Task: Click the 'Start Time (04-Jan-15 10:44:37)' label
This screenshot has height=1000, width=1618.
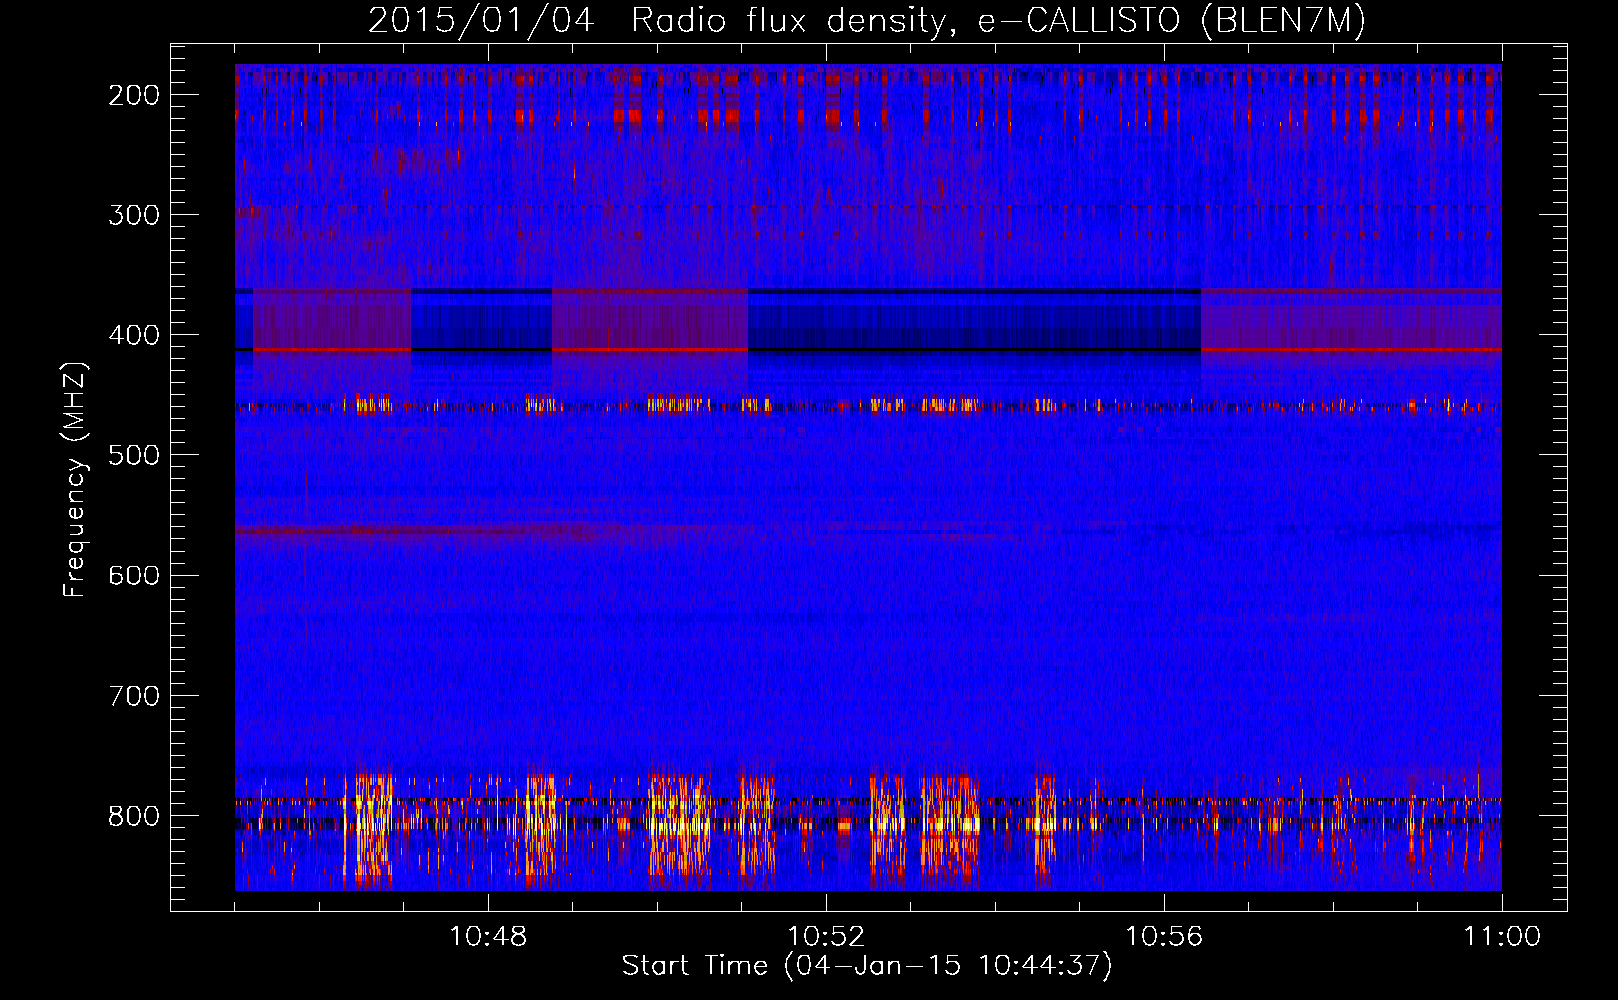Action: pyautogui.click(x=867, y=966)
